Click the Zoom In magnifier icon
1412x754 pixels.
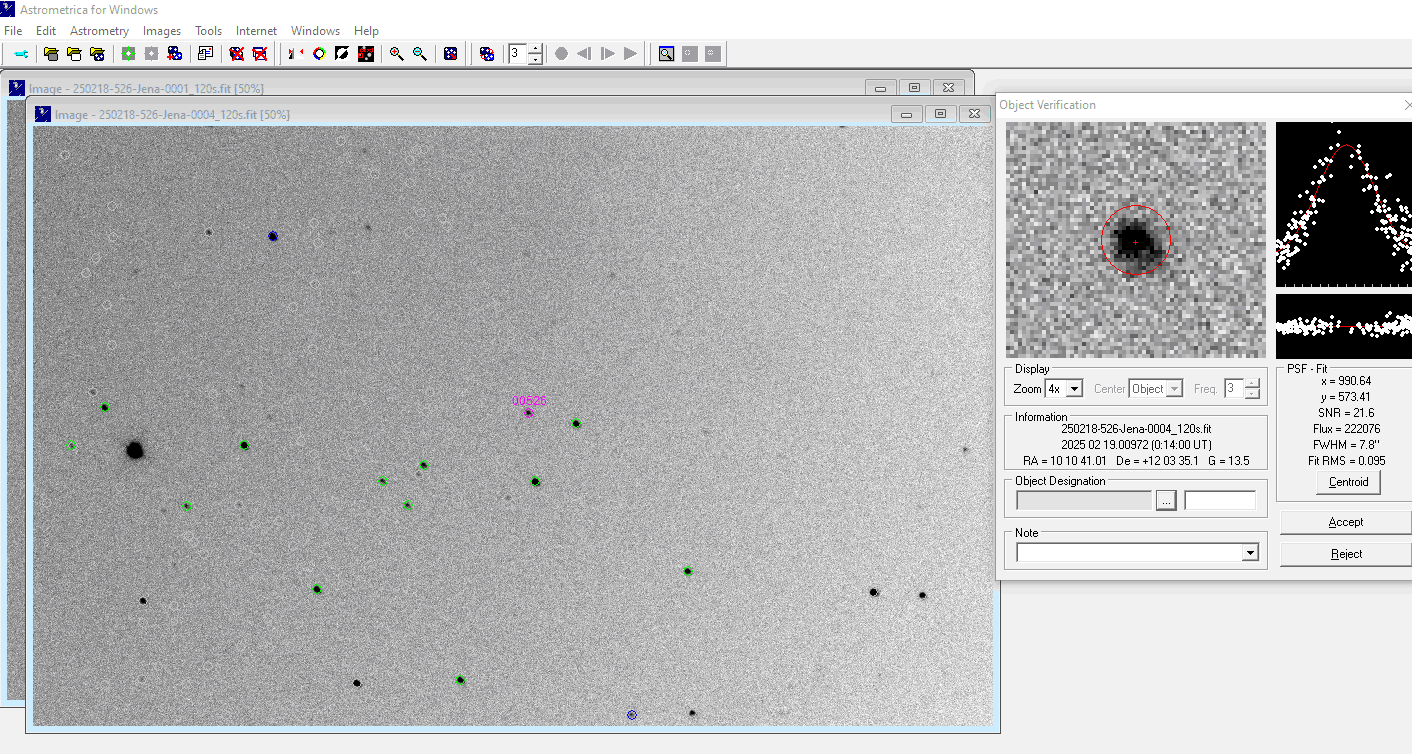397,54
